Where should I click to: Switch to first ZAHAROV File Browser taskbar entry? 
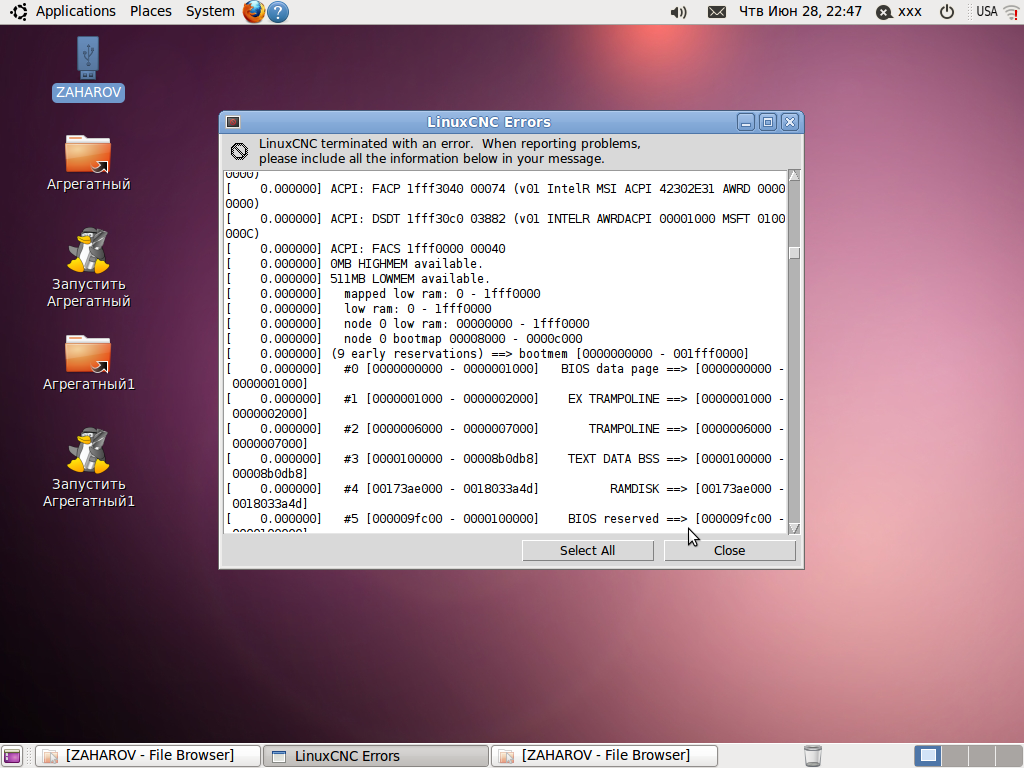(x=148, y=756)
